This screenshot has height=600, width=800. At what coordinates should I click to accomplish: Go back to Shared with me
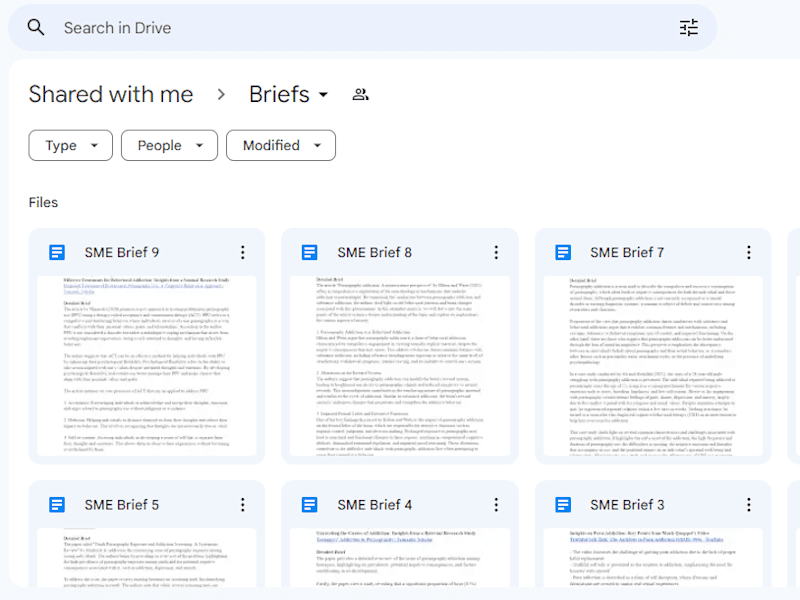coord(111,94)
